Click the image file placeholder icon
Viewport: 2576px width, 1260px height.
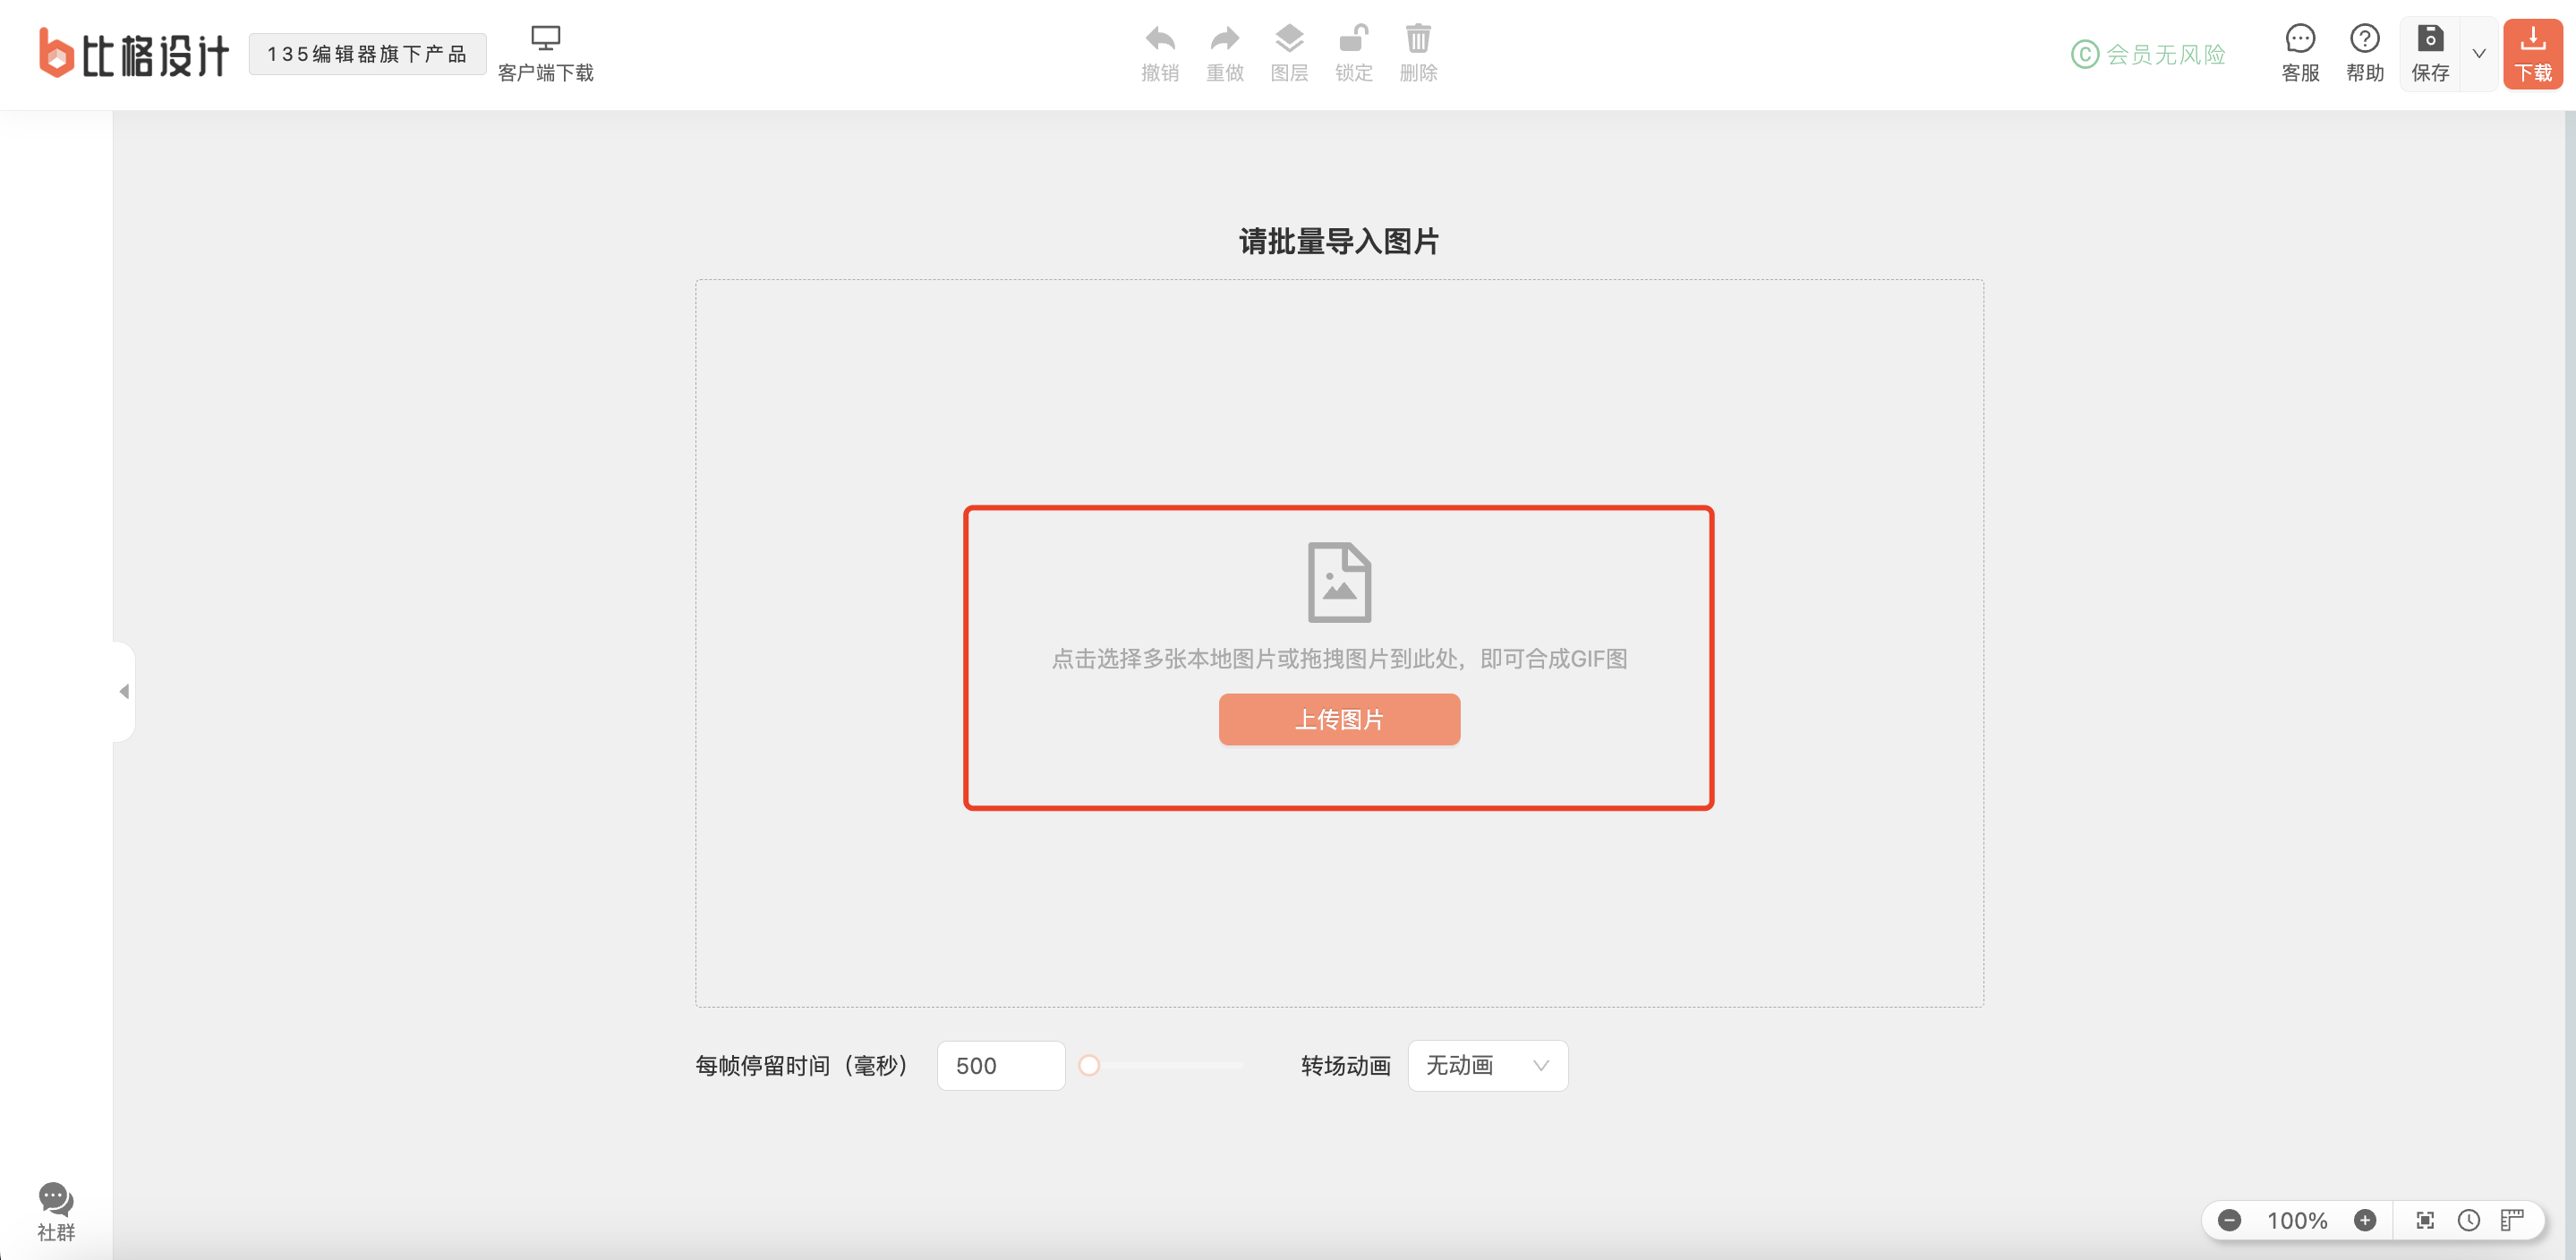[1339, 582]
